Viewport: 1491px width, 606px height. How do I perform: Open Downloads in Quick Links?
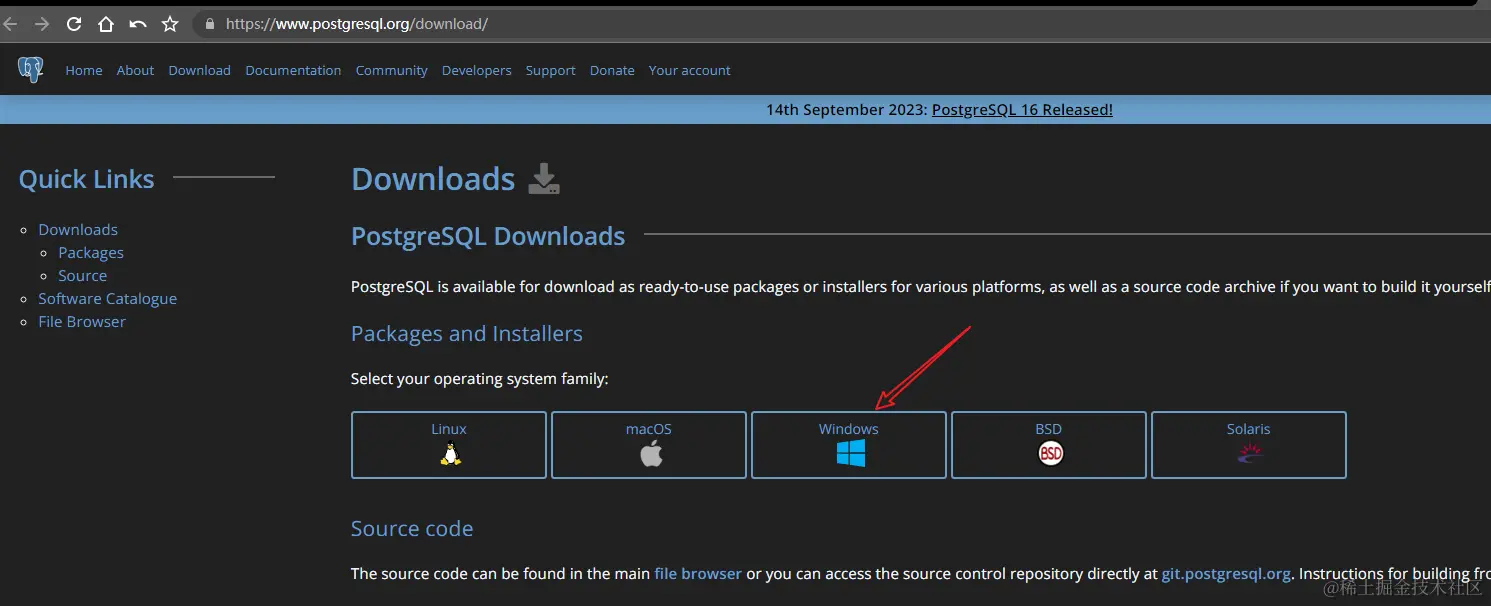click(78, 230)
